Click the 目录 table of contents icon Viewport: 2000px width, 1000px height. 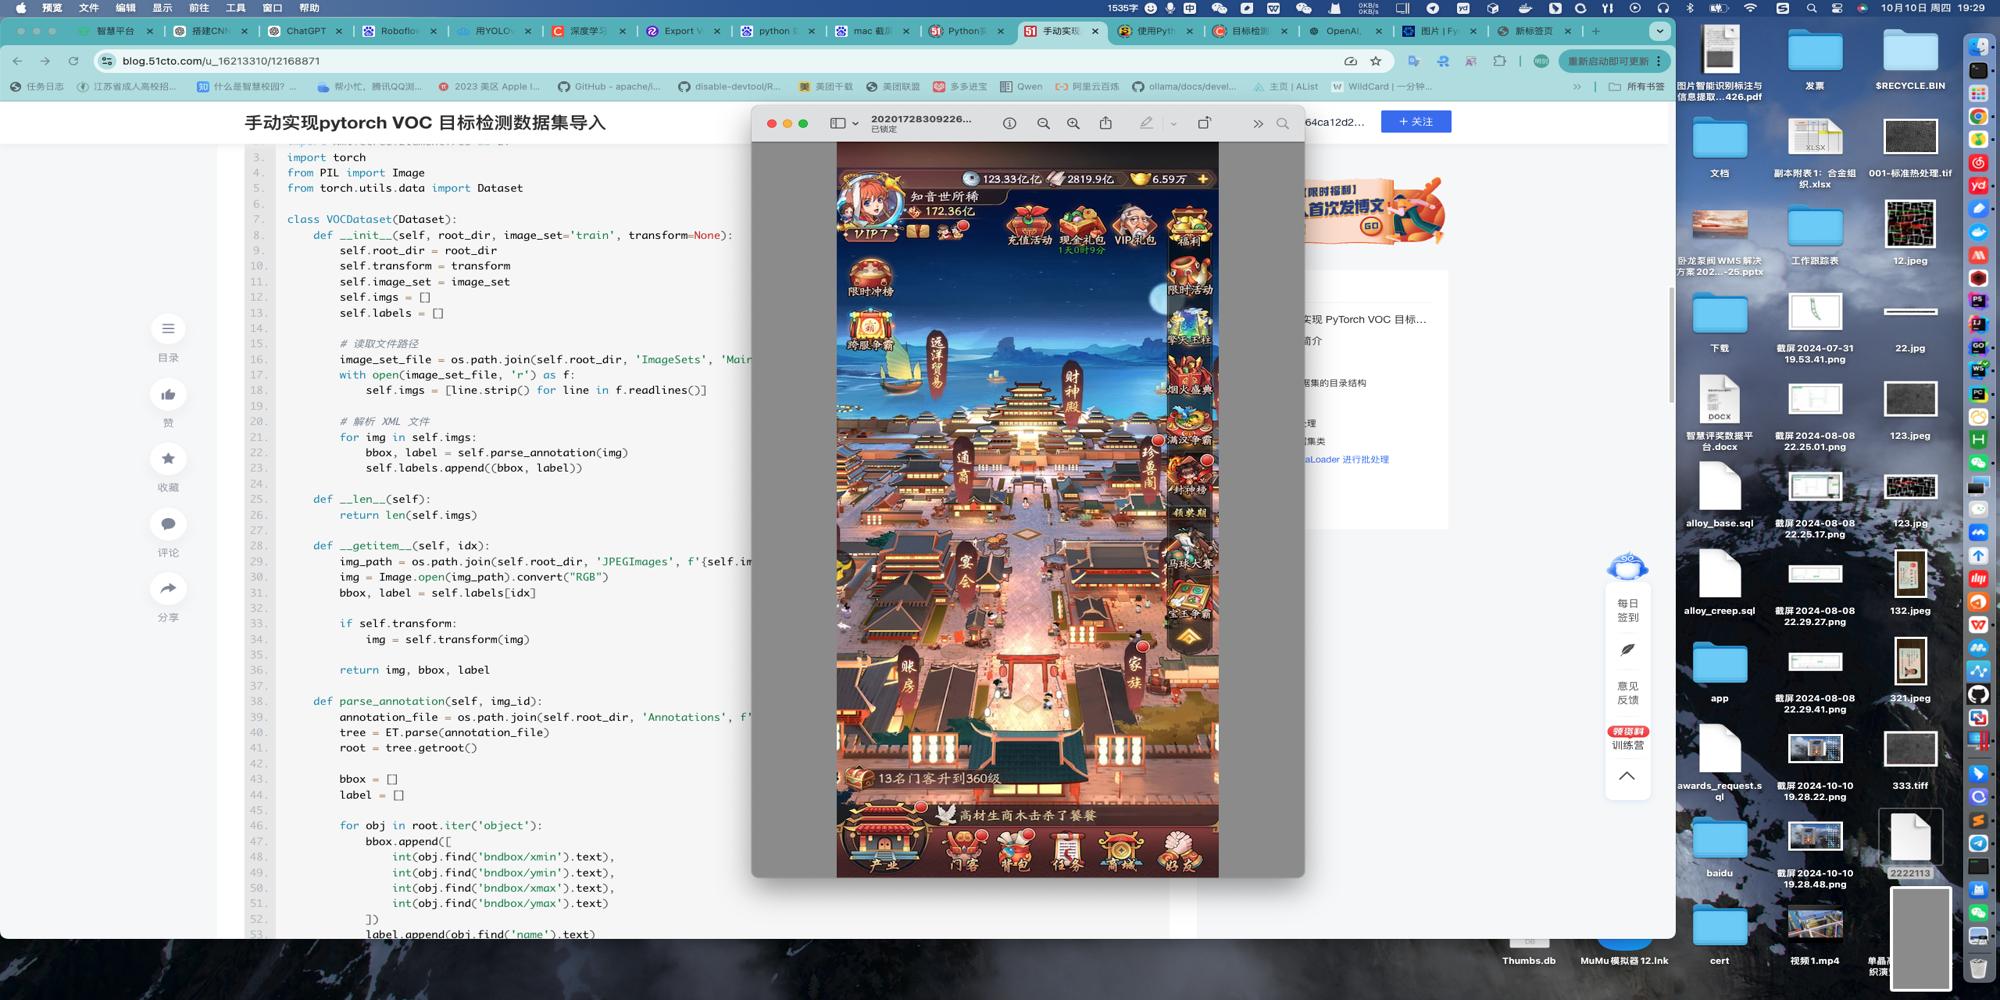[x=168, y=329]
